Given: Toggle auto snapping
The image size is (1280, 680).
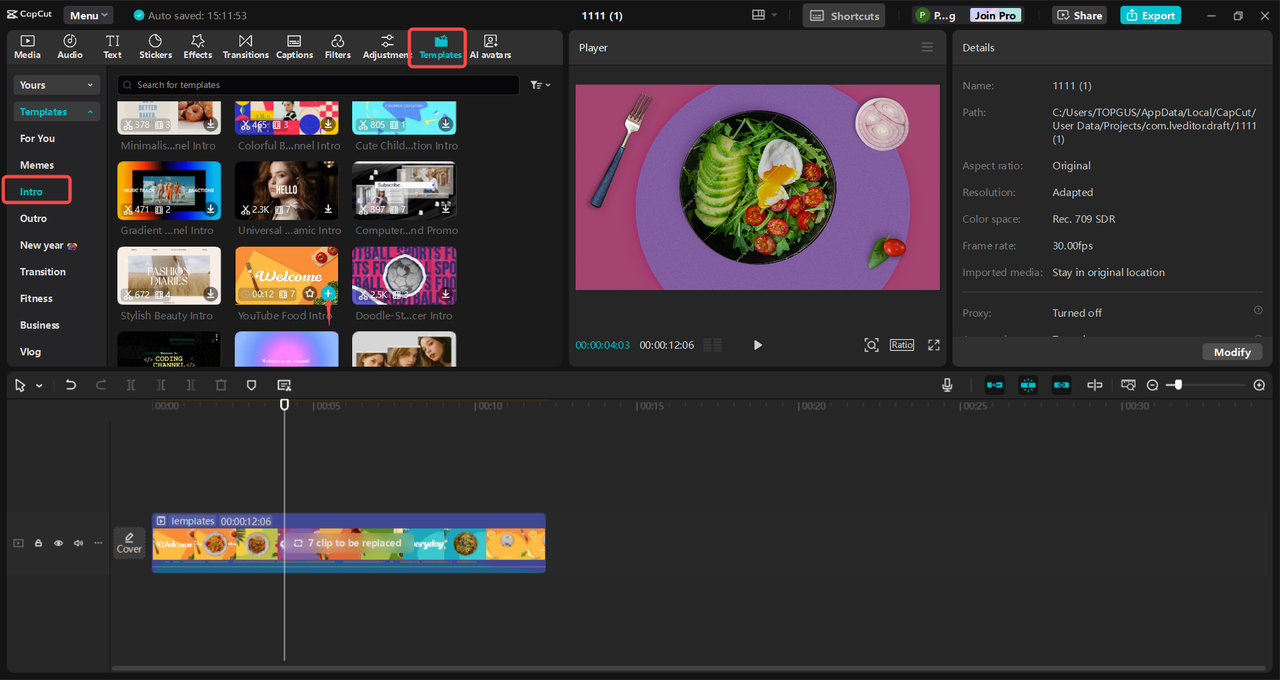Looking at the screenshot, I should (x=1028, y=385).
